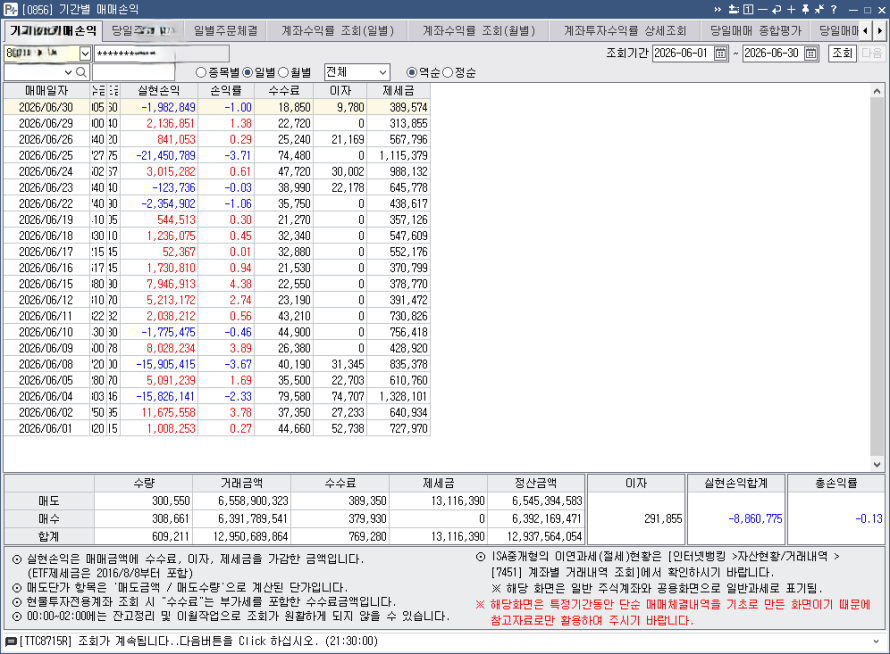Click the font-decrease minus icon in title bar
Viewport: 890px width, 654px height.
tap(762, 9)
